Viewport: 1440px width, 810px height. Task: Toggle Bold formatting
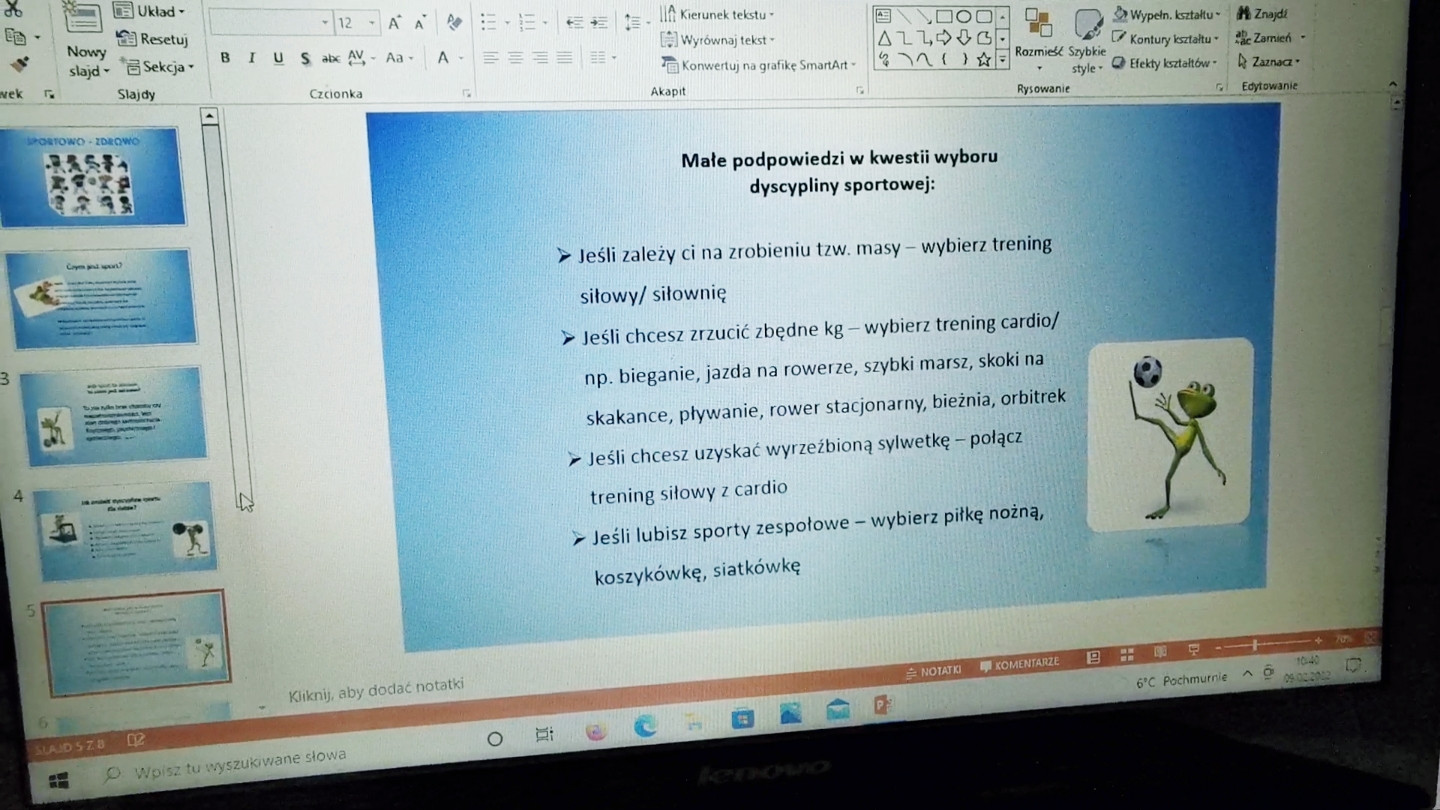[225, 58]
